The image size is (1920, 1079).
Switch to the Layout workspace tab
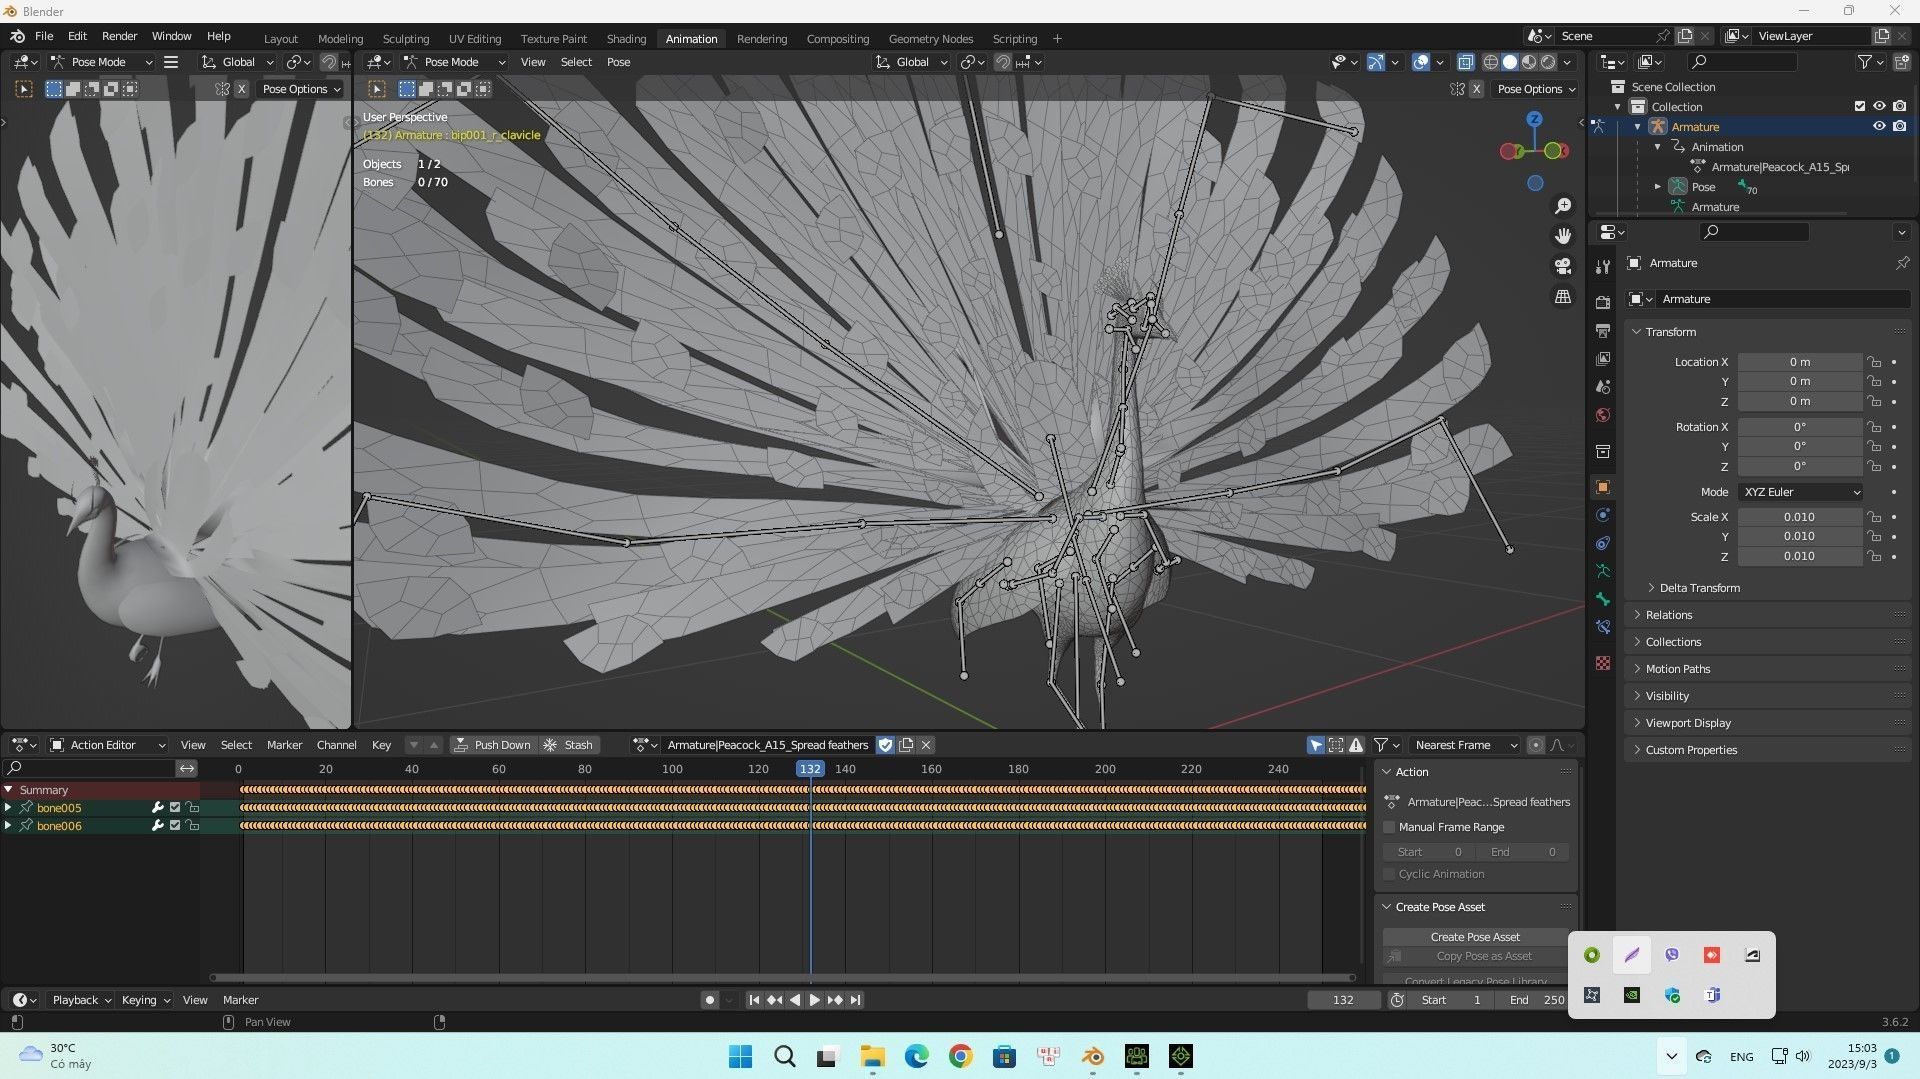tap(281, 39)
